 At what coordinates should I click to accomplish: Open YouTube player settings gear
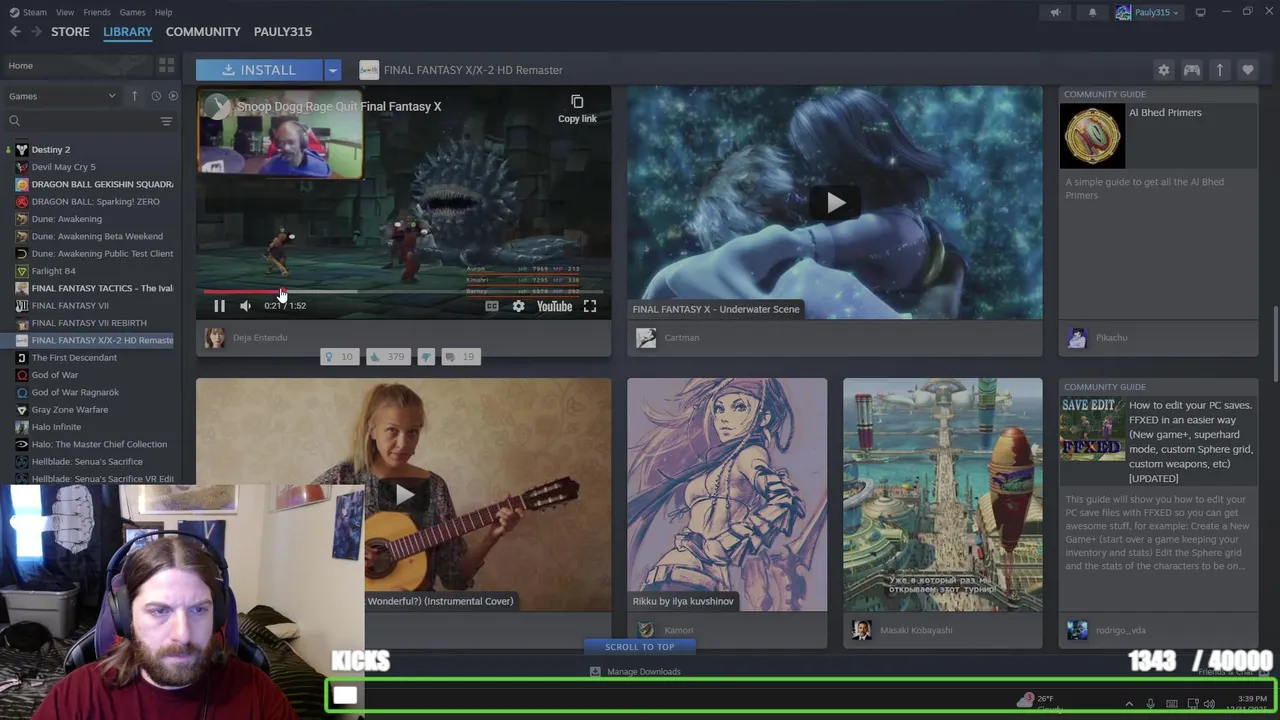coord(518,306)
